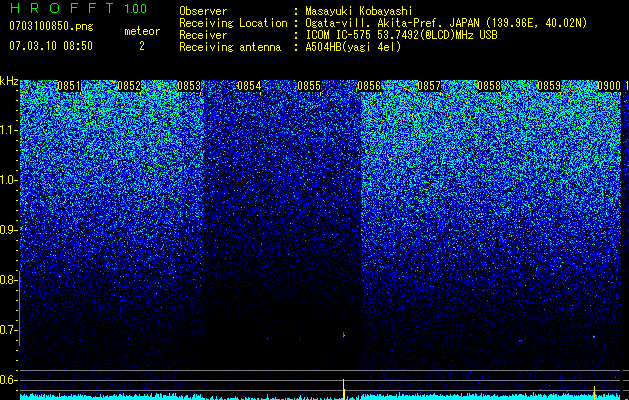Click the tall yellow power spike near 0856
629x400 pixels.
click(344, 389)
